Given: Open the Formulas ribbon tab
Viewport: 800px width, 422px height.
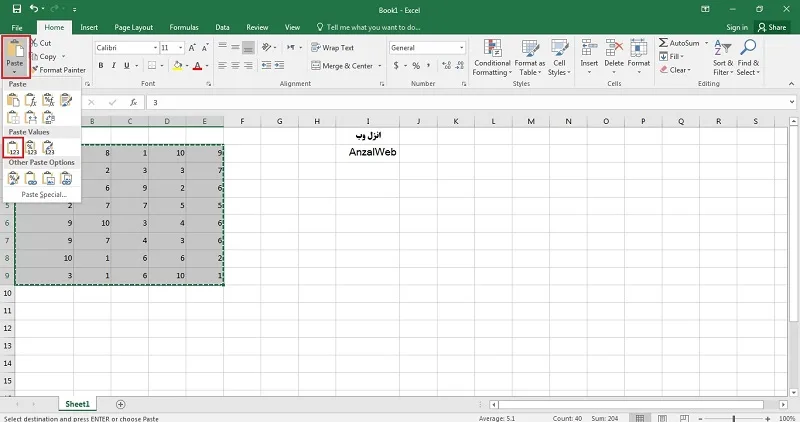Looking at the screenshot, I should click(x=184, y=28).
